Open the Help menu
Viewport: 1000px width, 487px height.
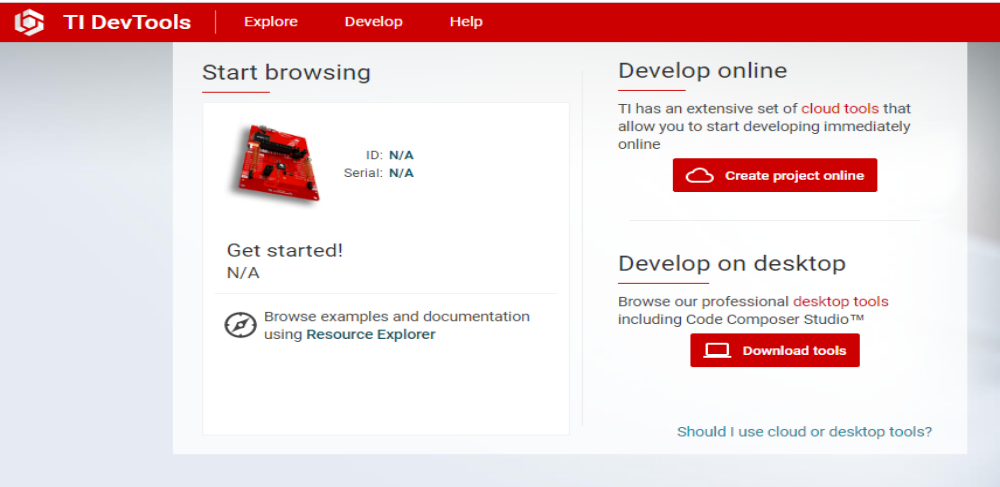(466, 22)
